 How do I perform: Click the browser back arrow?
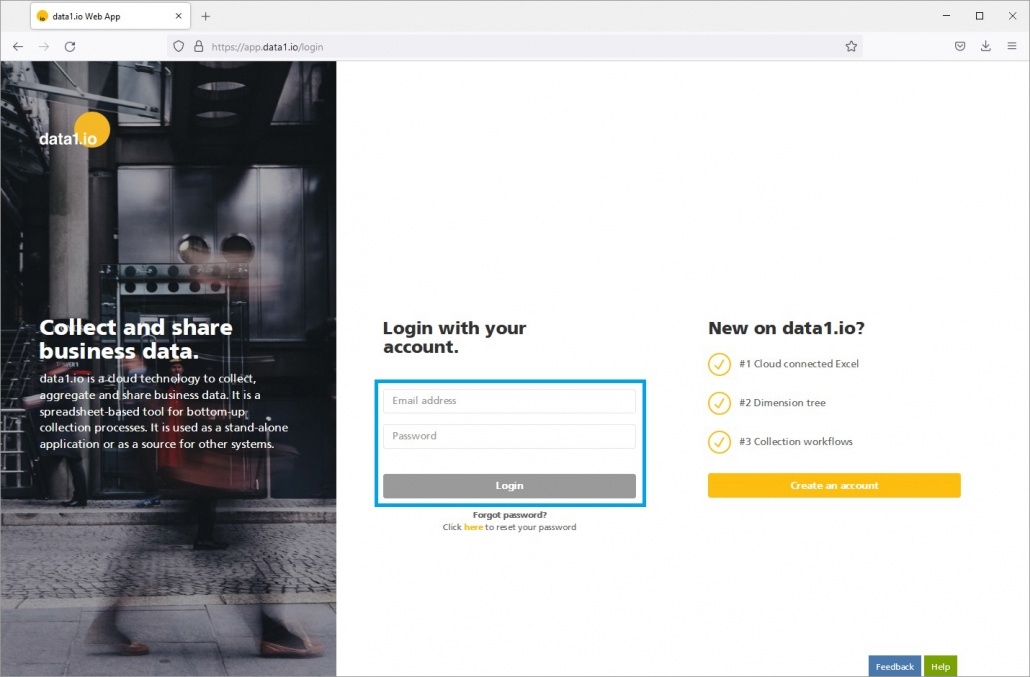pyautogui.click(x=18, y=47)
